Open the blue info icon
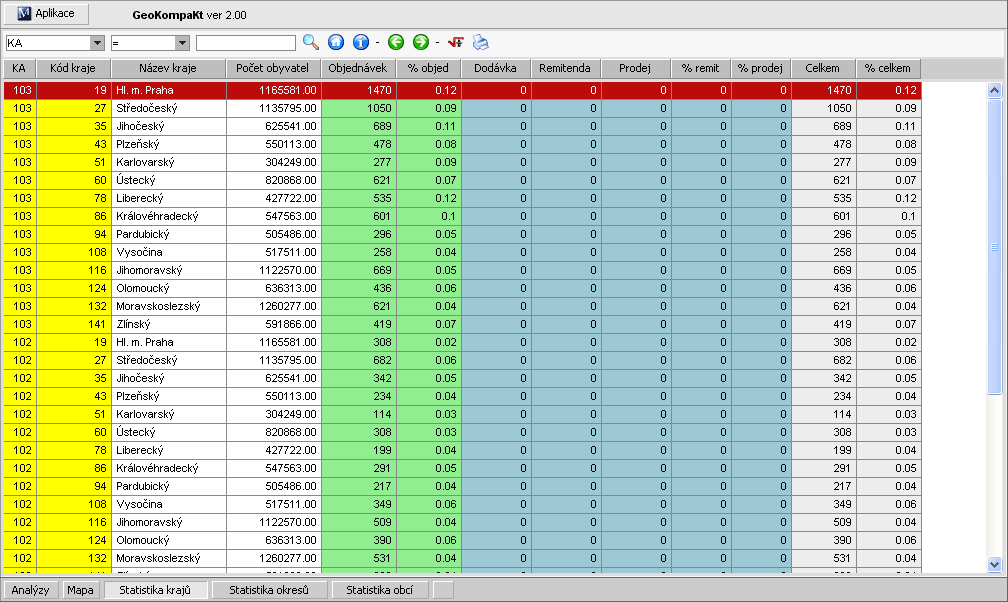Image resolution: width=1008 pixels, height=602 pixels. pyautogui.click(x=361, y=43)
